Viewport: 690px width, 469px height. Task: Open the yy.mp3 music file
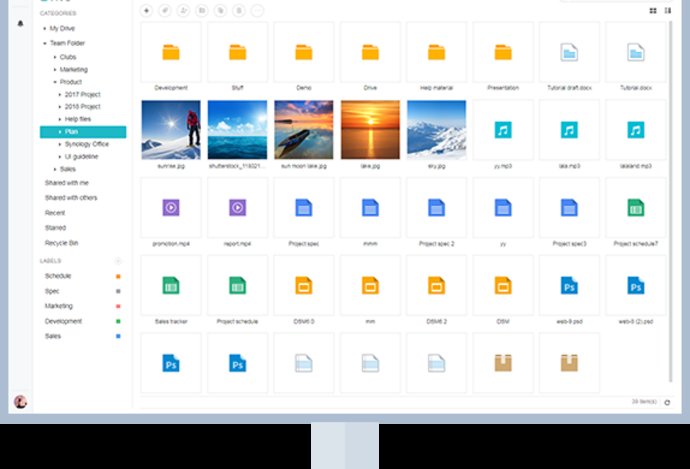(x=502, y=130)
